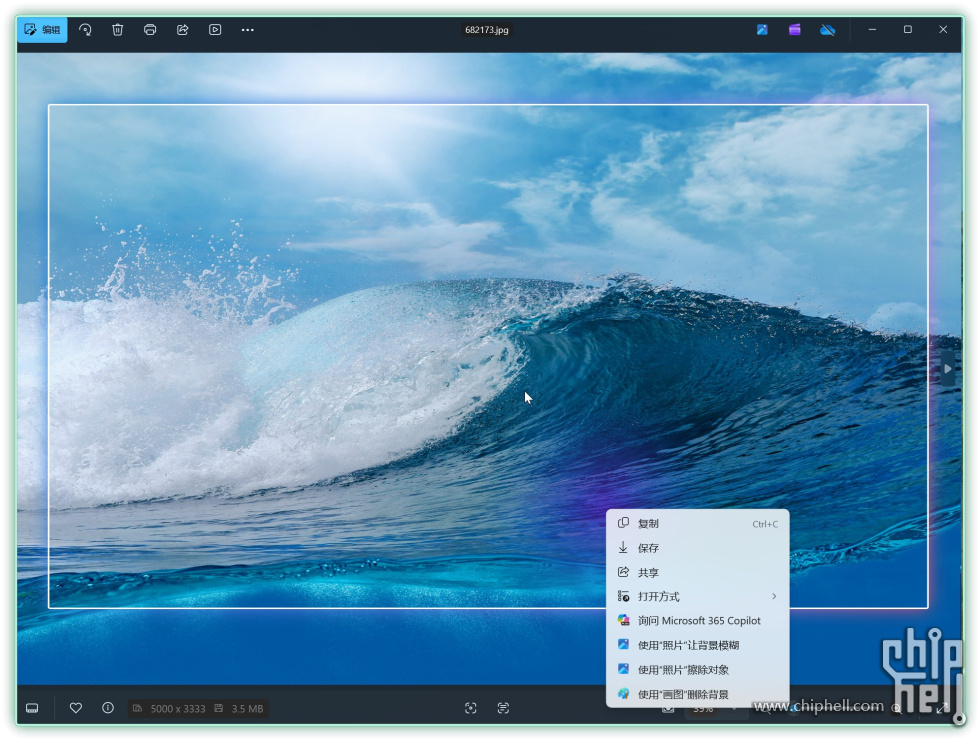Print the photo using the printer icon
This screenshot has height=741, width=980.
point(150,30)
